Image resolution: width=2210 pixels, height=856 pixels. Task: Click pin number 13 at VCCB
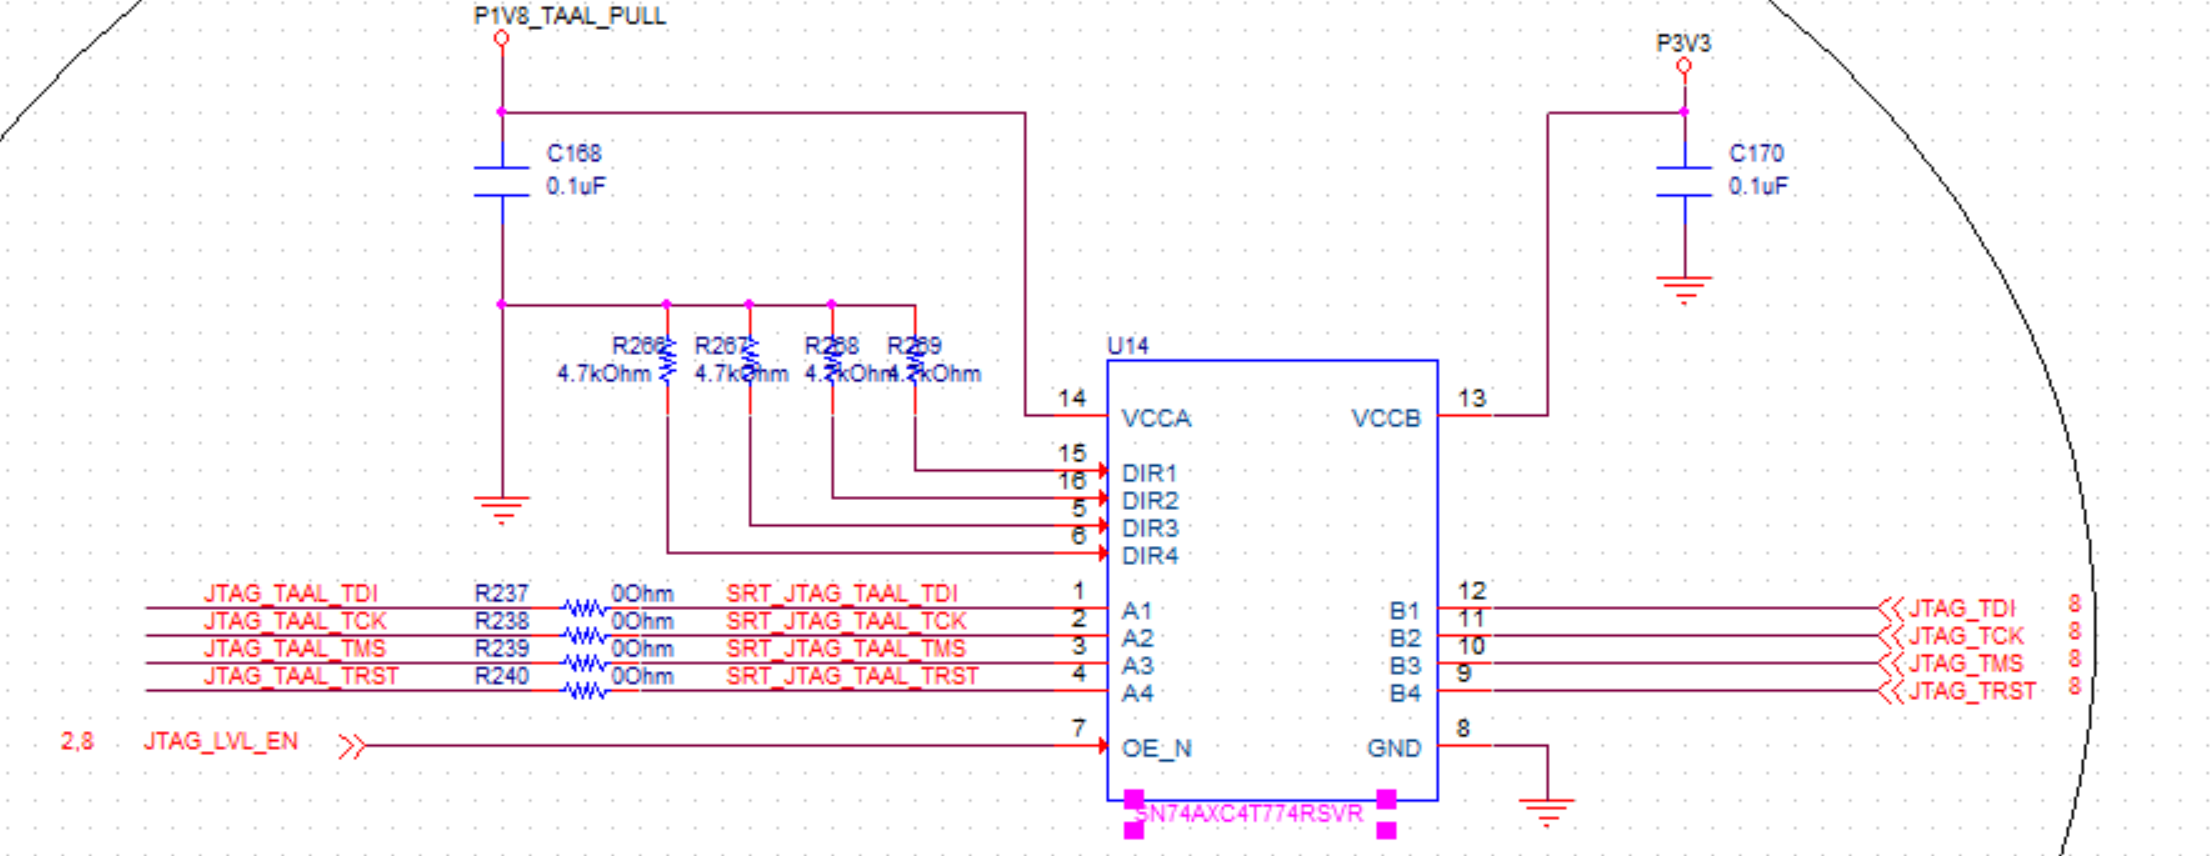[1472, 398]
